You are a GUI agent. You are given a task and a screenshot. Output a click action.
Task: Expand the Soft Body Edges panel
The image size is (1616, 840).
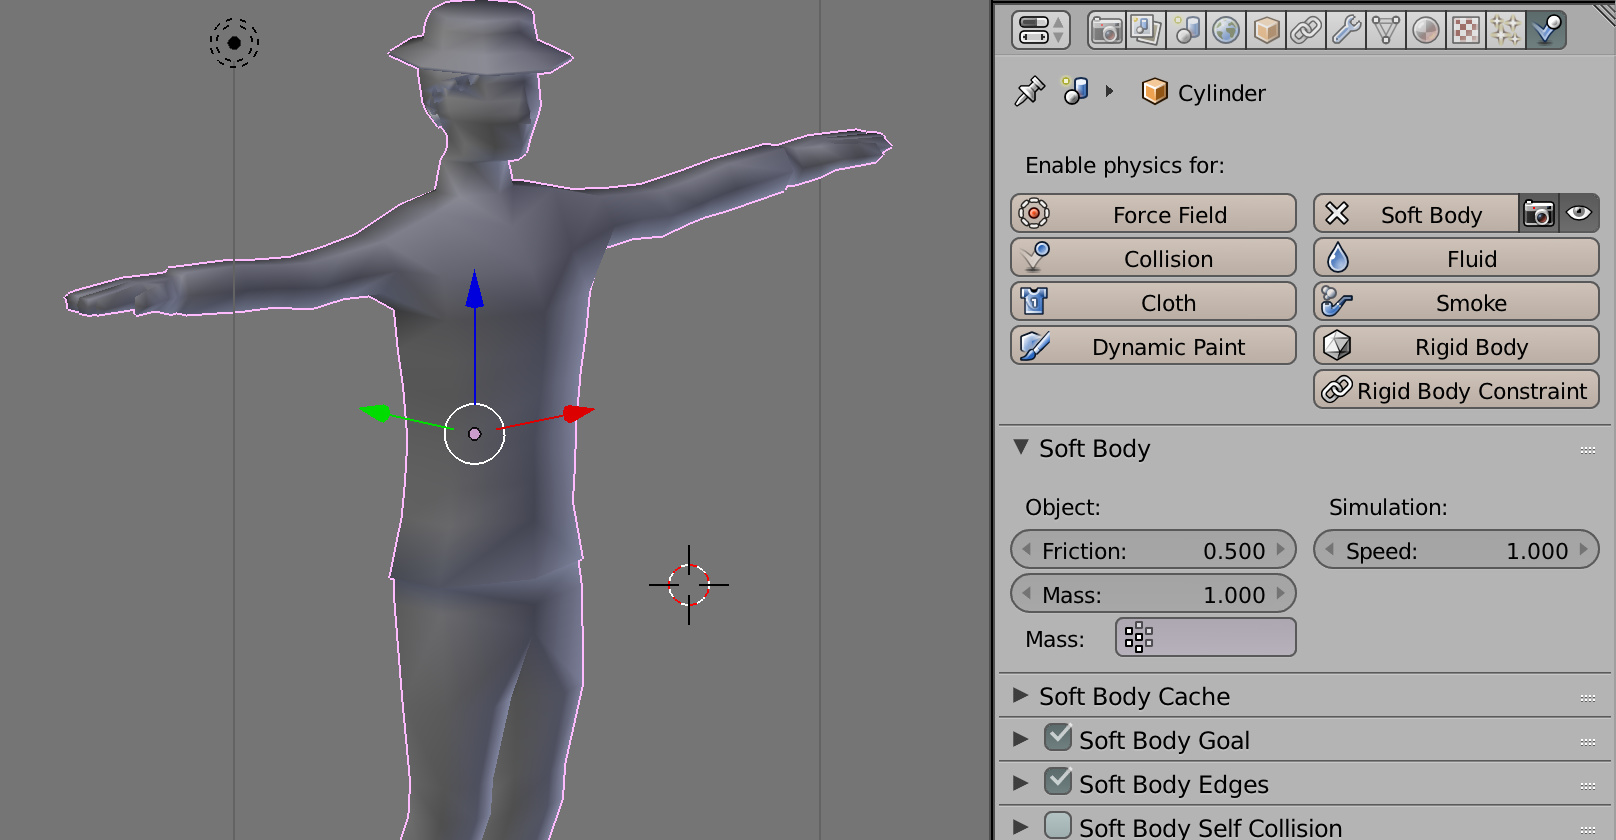(x=1021, y=783)
